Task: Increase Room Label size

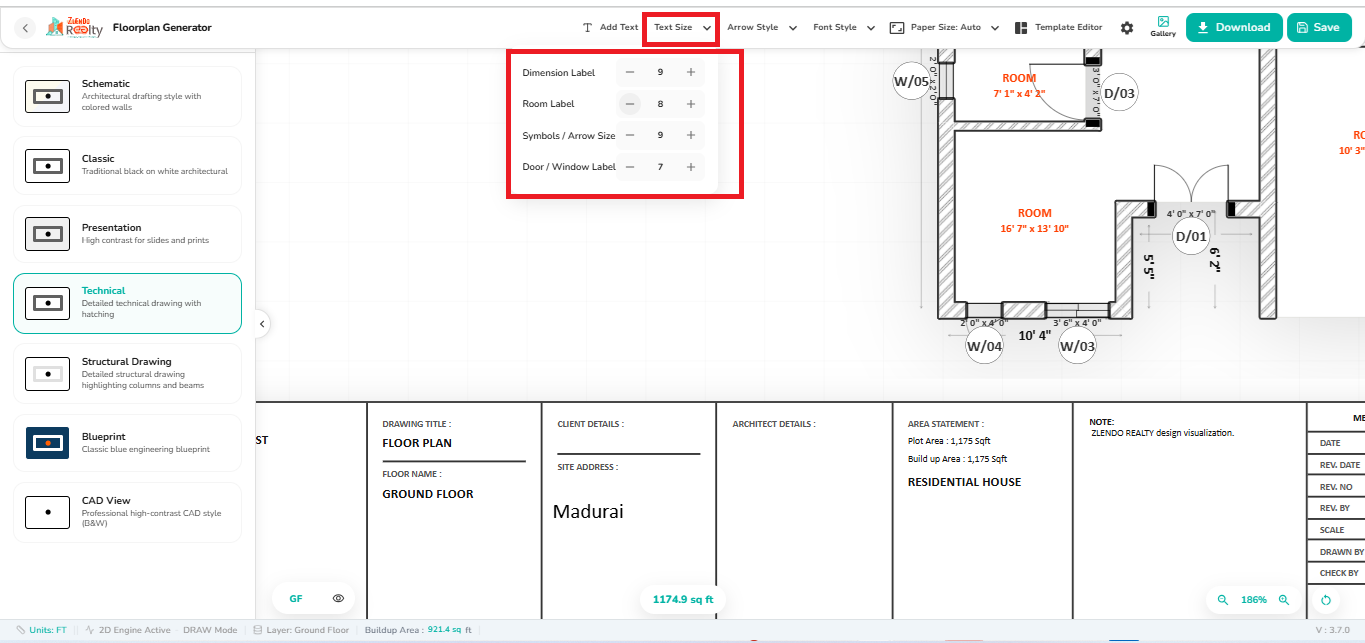Action: (691, 104)
